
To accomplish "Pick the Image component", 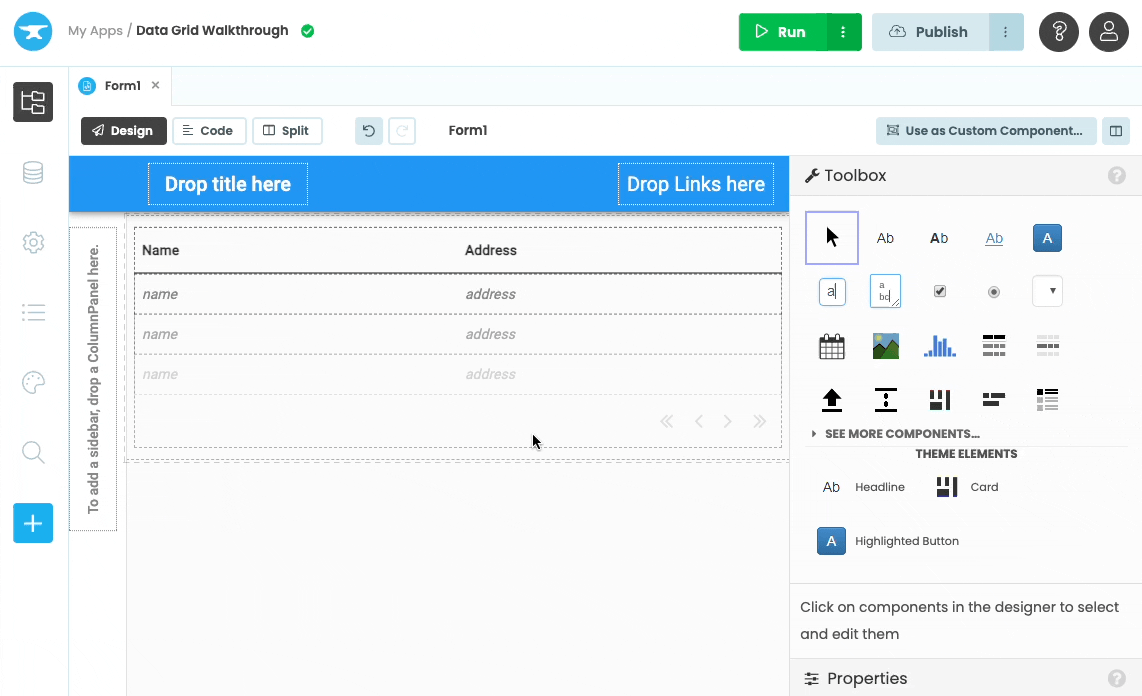I will click(886, 346).
